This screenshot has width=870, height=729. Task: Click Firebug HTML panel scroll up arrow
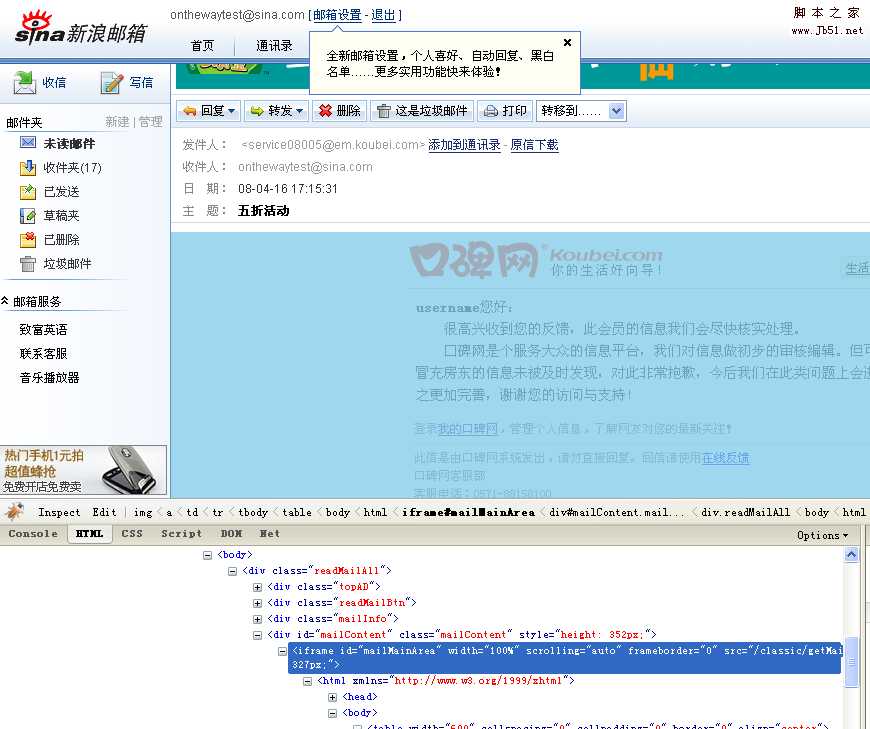[x=851, y=554]
